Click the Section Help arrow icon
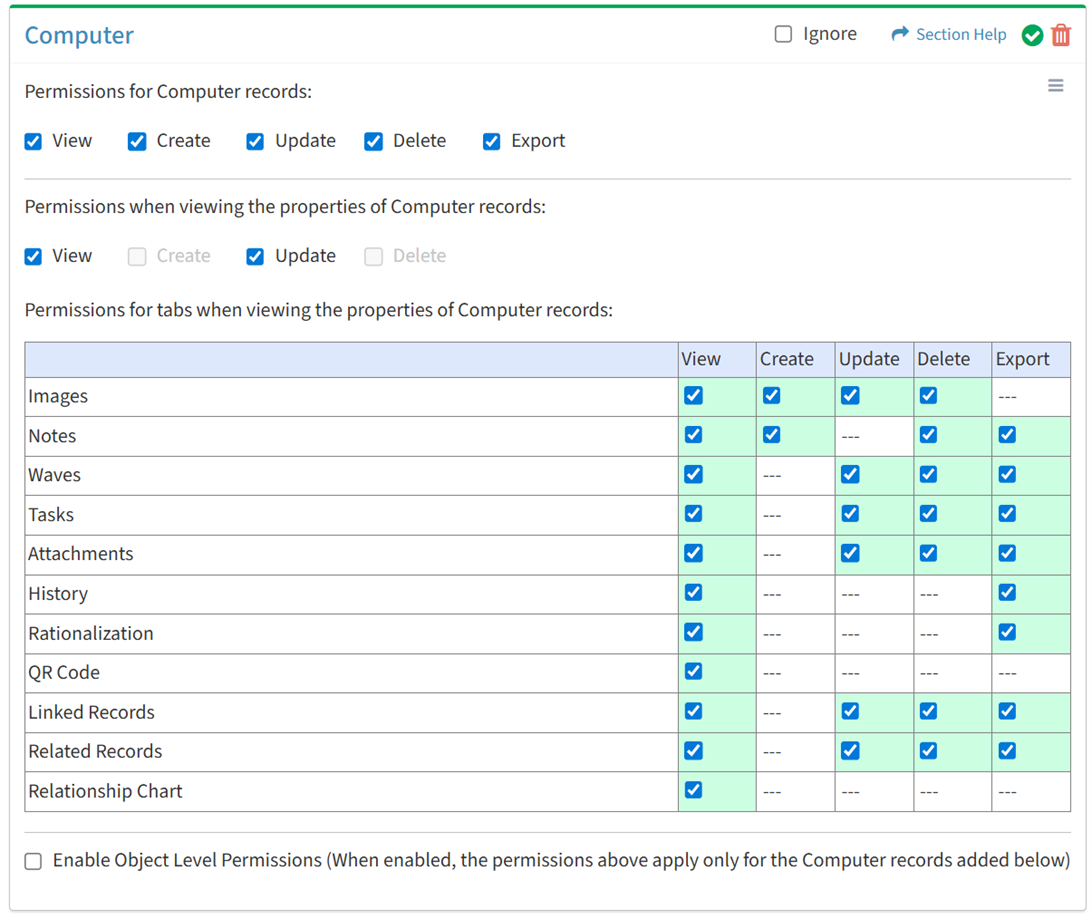The image size is (1092, 919). click(x=900, y=34)
